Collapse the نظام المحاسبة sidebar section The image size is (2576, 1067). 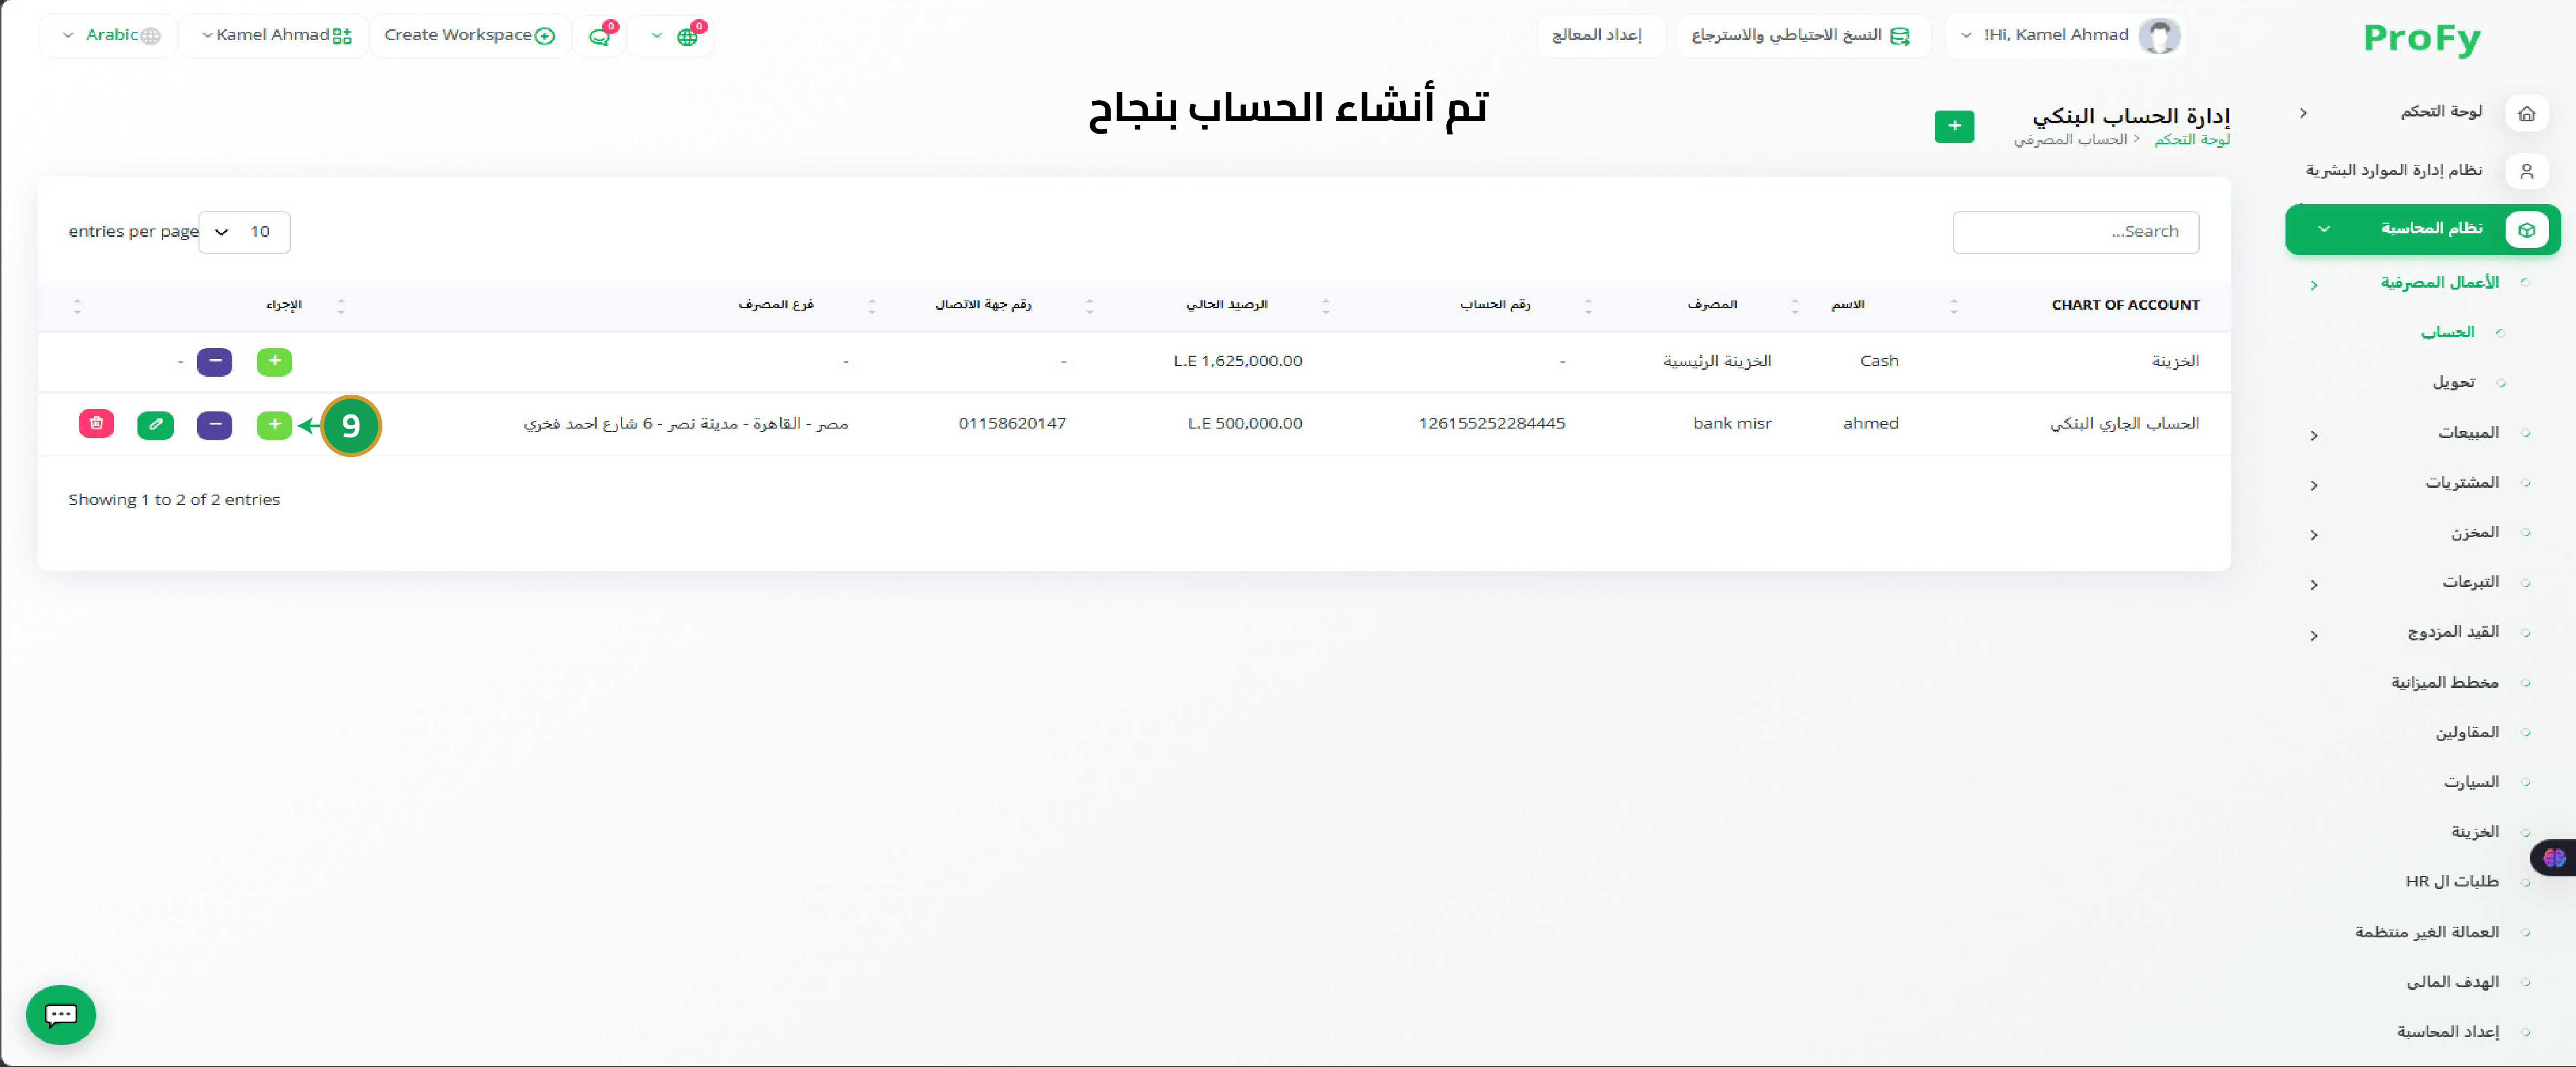click(x=2324, y=229)
